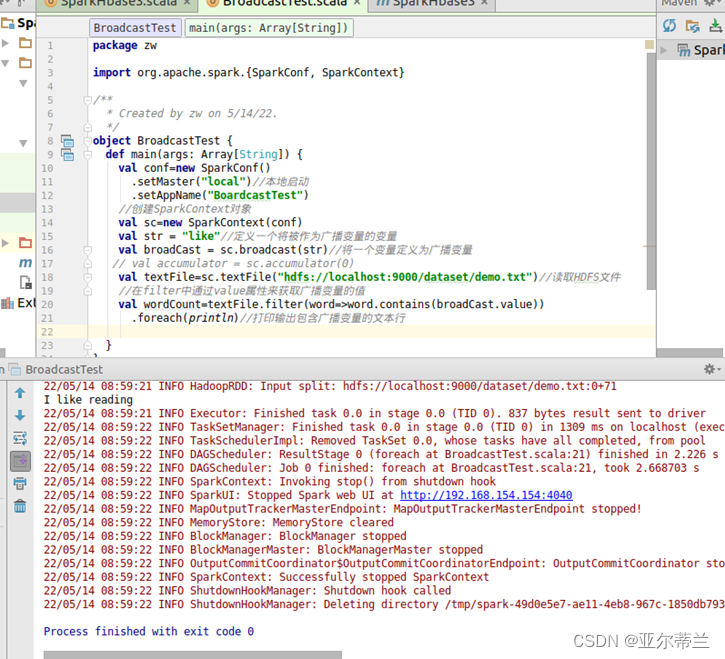This screenshot has width=725, height=659.
Task: Click 'Process finished with exit code 0'
Action: (x=149, y=631)
